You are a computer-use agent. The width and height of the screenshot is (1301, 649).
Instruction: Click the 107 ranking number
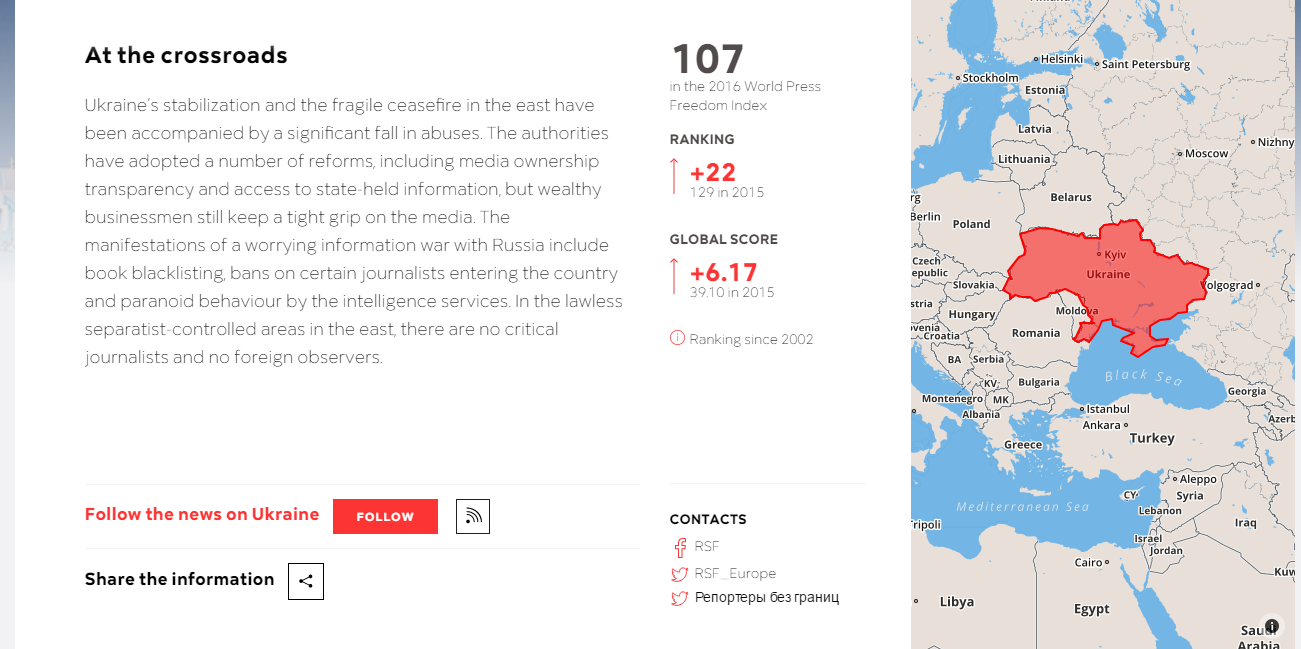point(707,59)
